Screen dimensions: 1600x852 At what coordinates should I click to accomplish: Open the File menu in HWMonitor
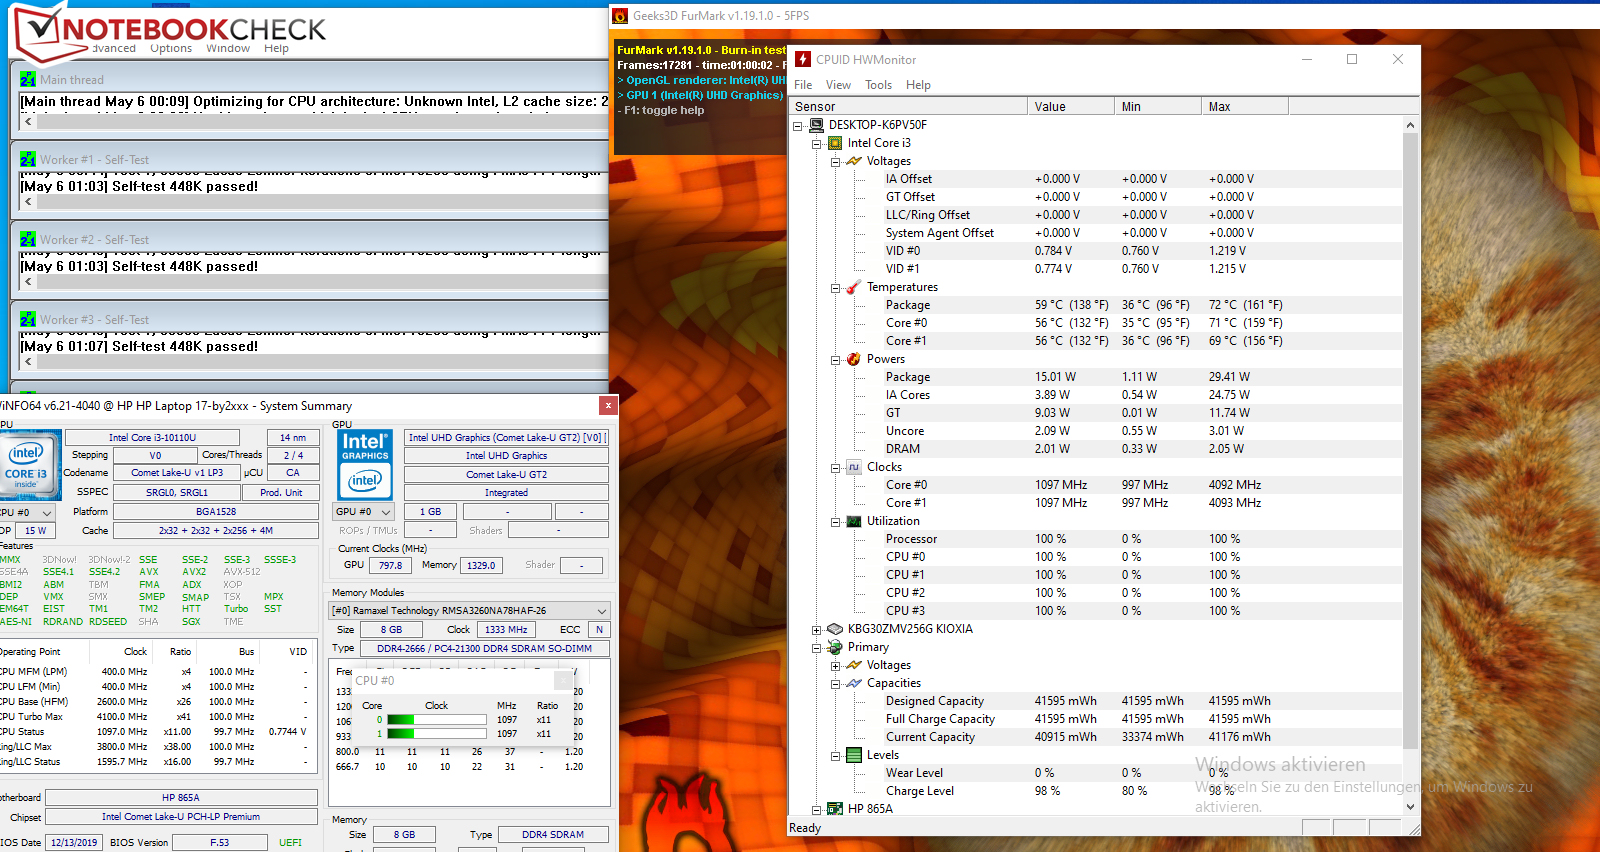[x=803, y=85]
